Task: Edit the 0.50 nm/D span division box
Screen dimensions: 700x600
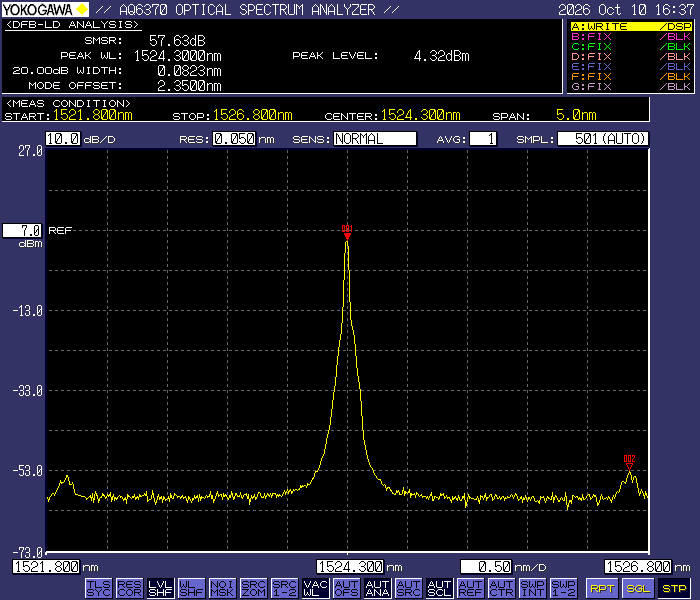Action: click(x=486, y=567)
